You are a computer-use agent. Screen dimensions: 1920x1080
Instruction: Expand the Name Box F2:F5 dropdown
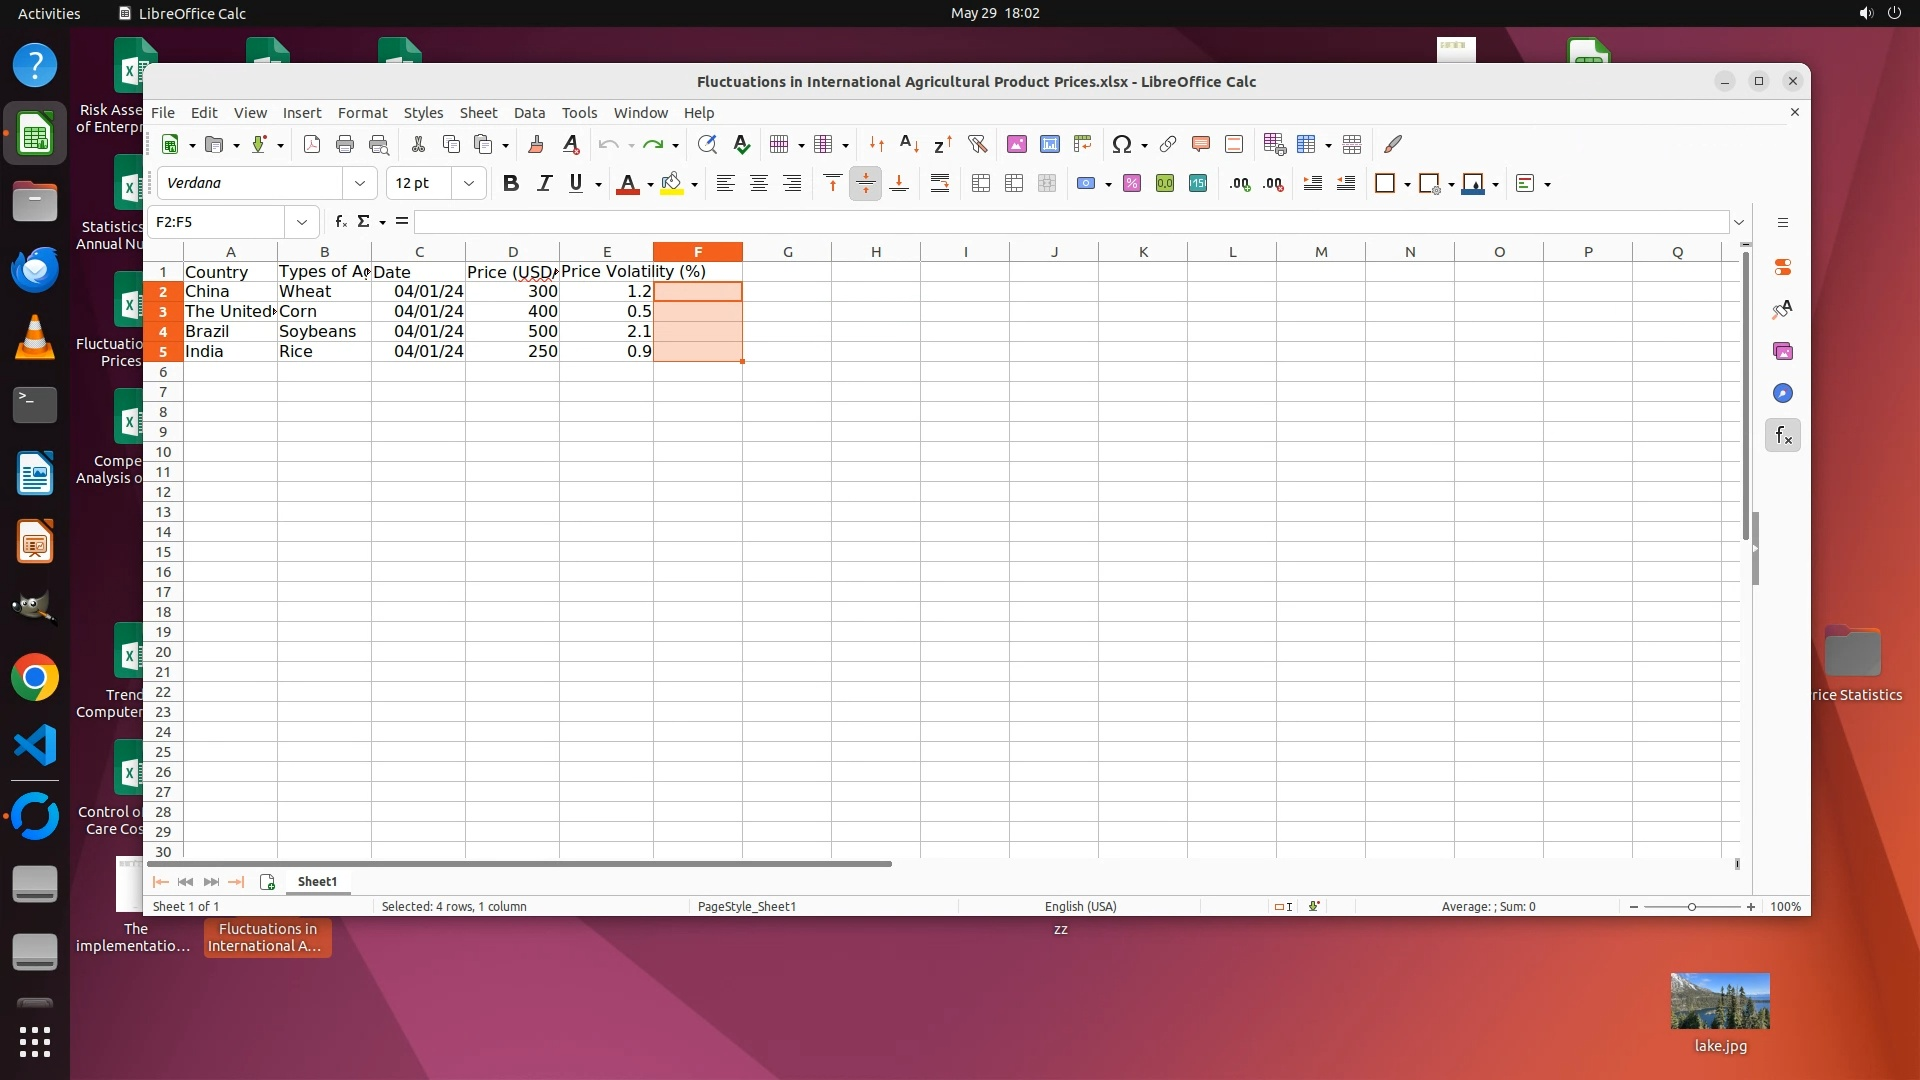tap(301, 222)
